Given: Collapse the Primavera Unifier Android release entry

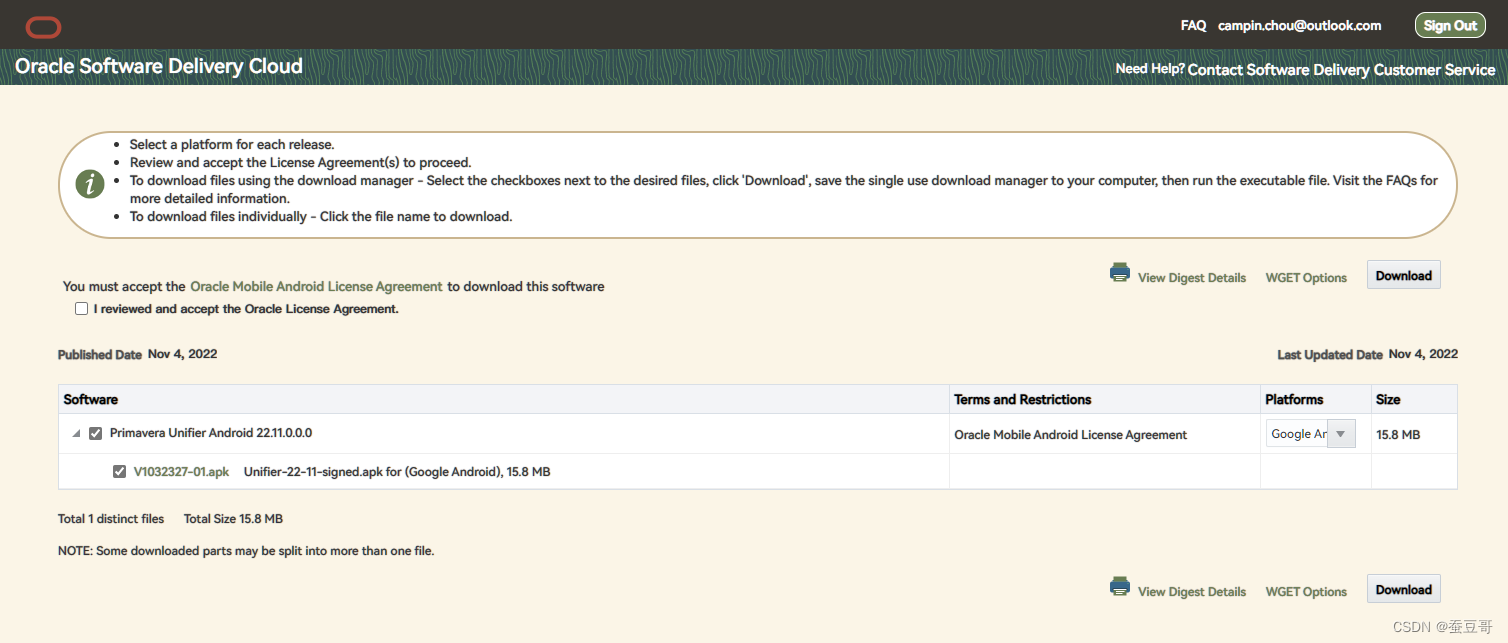Looking at the screenshot, I should (75, 434).
